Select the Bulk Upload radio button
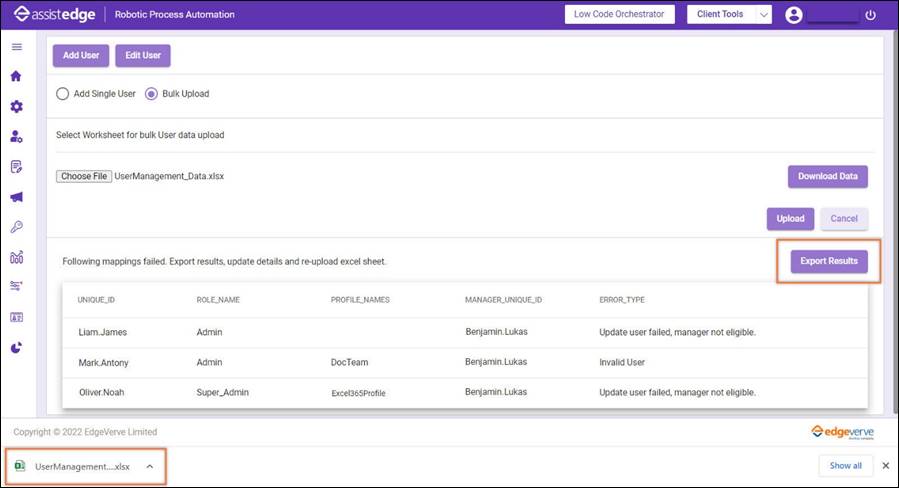Viewport: 899px width, 488px height. tap(151, 93)
